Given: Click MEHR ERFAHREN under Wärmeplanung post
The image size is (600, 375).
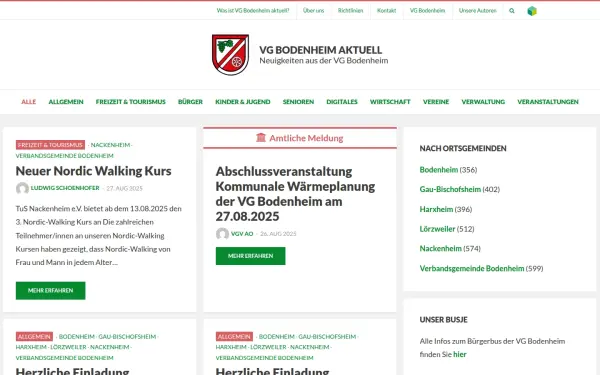Looking at the screenshot, I should point(251,256).
